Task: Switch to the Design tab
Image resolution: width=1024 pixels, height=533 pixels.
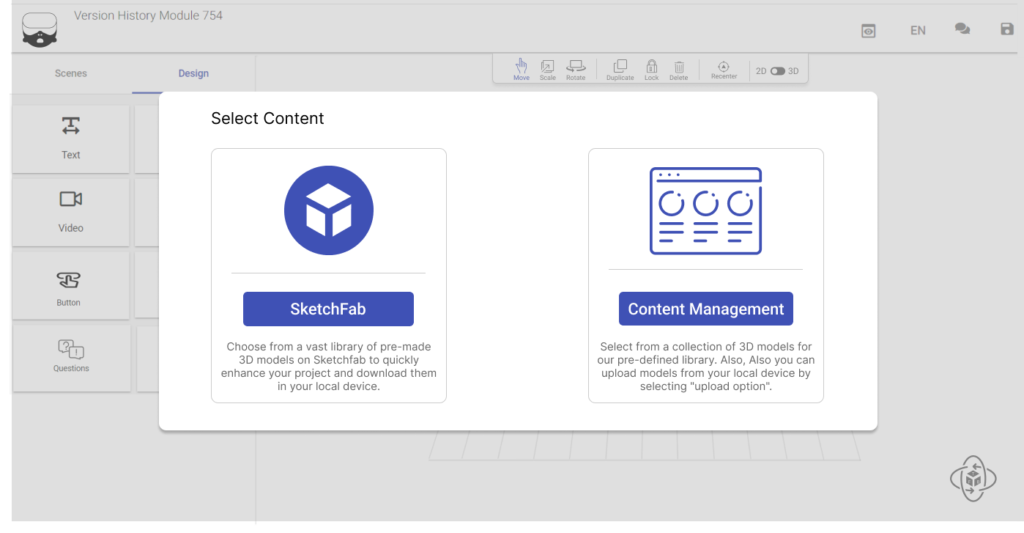Action: point(193,73)
